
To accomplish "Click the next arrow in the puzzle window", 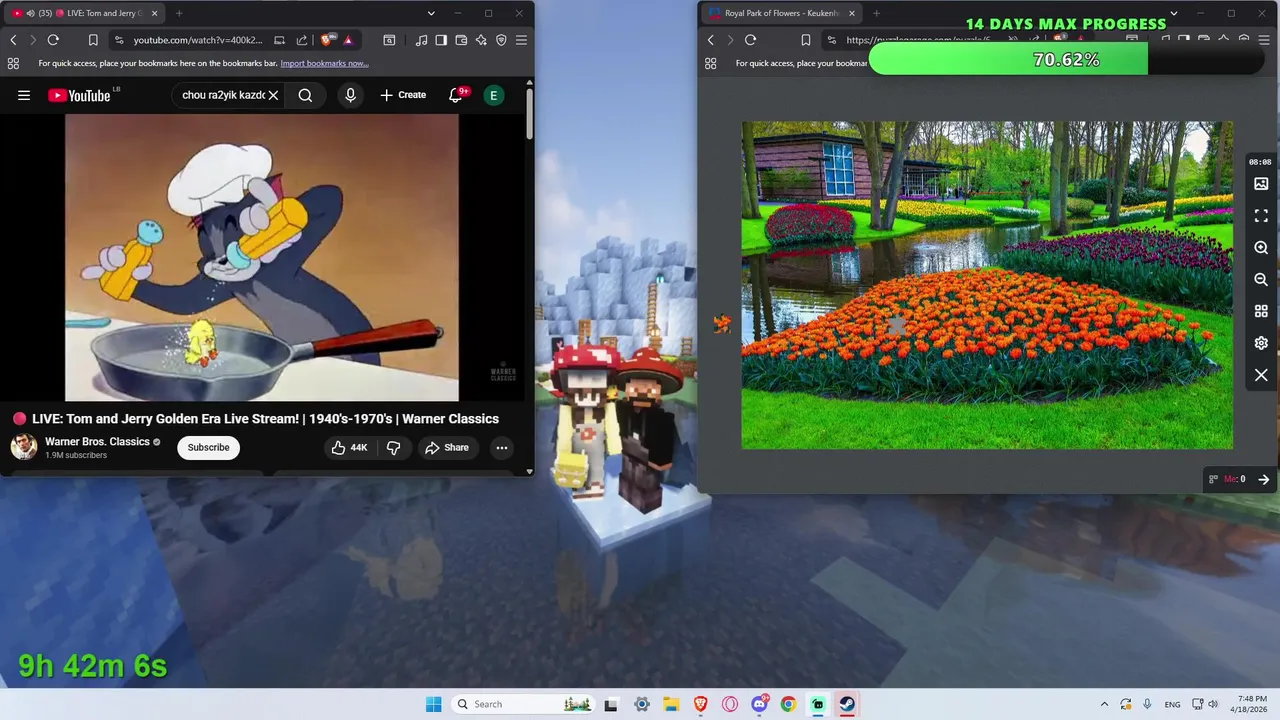I will [1263, 479].
